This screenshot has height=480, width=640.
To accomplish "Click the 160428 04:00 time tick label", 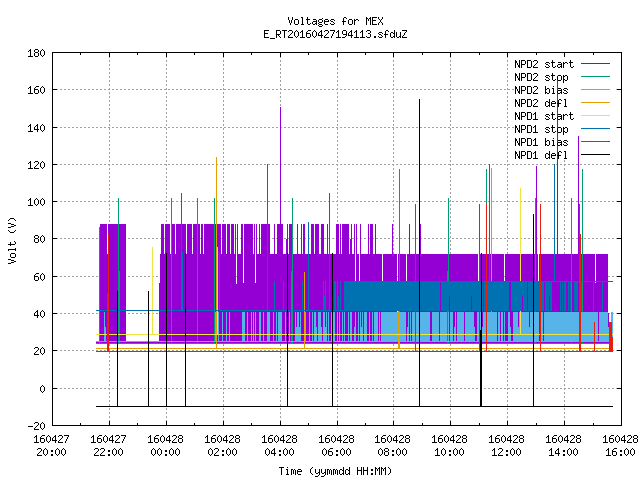I will pos(280,446).
